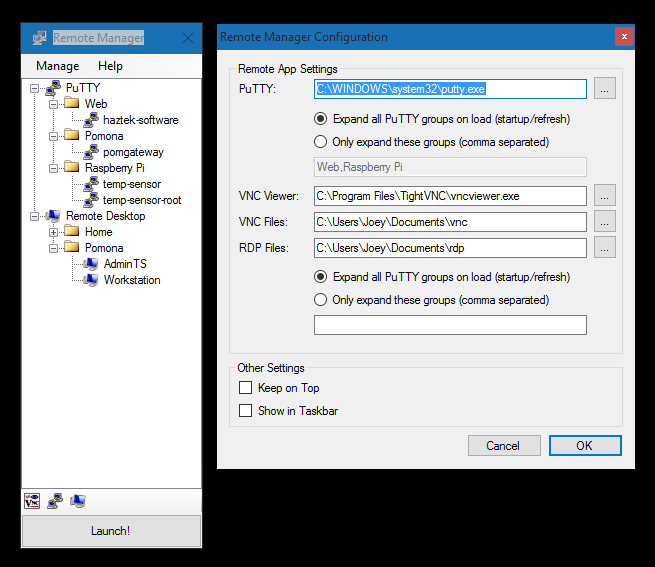Select second Only expand these groups radio below RDP Files
The width and height of the screenshot is (655, 567).
coord(320,300)
